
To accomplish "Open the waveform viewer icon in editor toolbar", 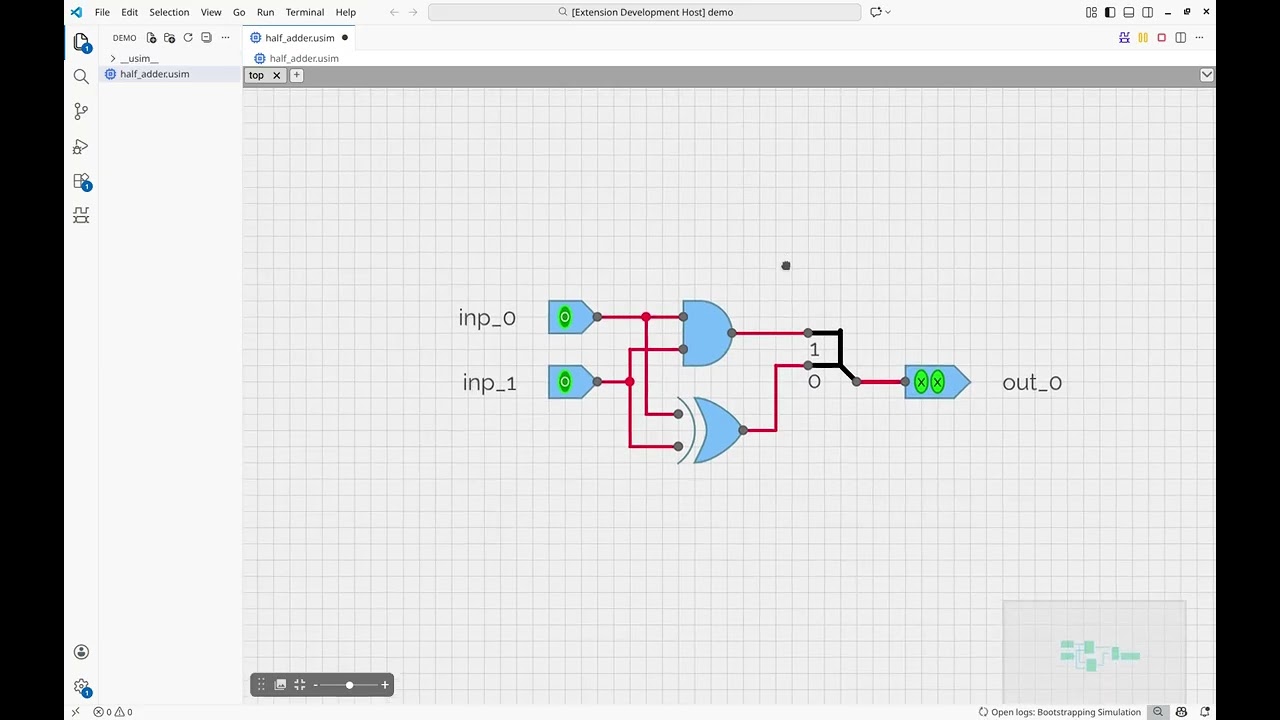I will click(1125, 38).
